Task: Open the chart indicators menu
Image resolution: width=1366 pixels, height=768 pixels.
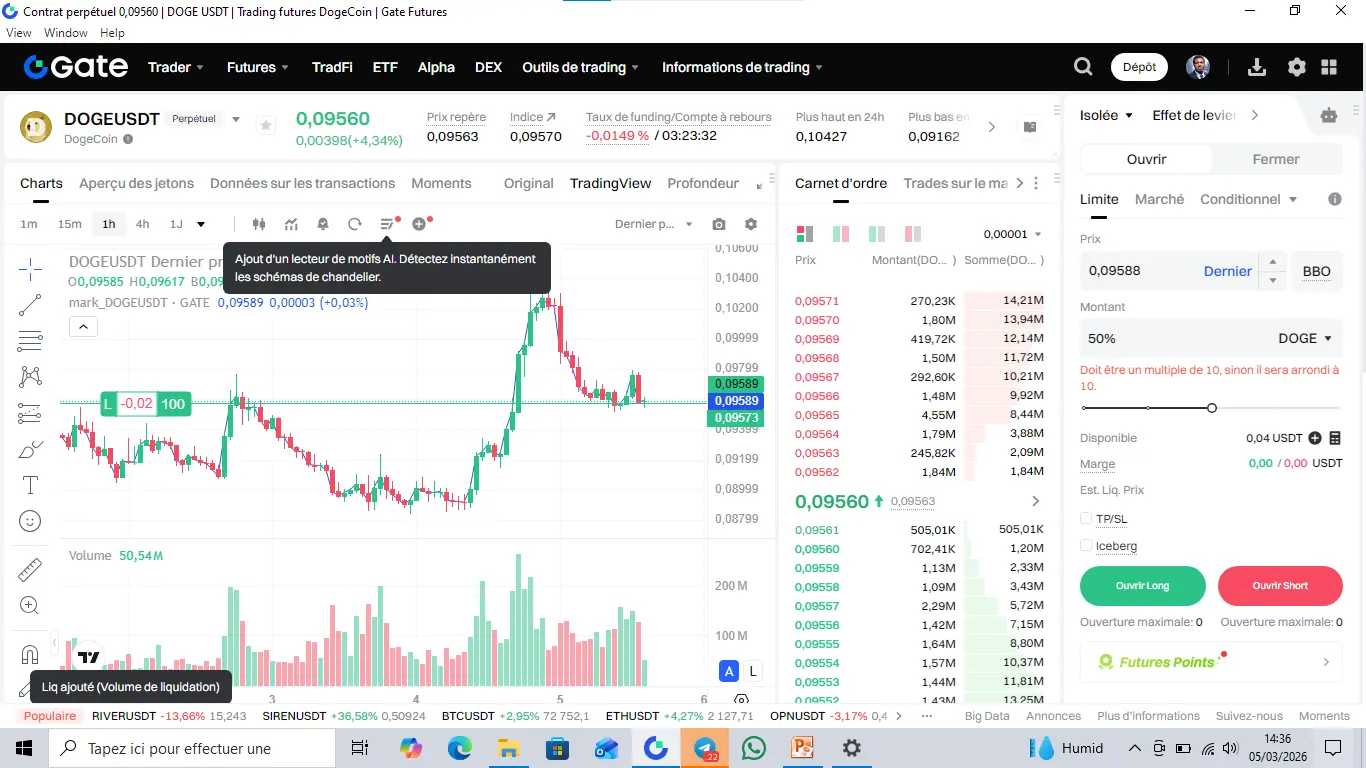Action: [291, 224]
